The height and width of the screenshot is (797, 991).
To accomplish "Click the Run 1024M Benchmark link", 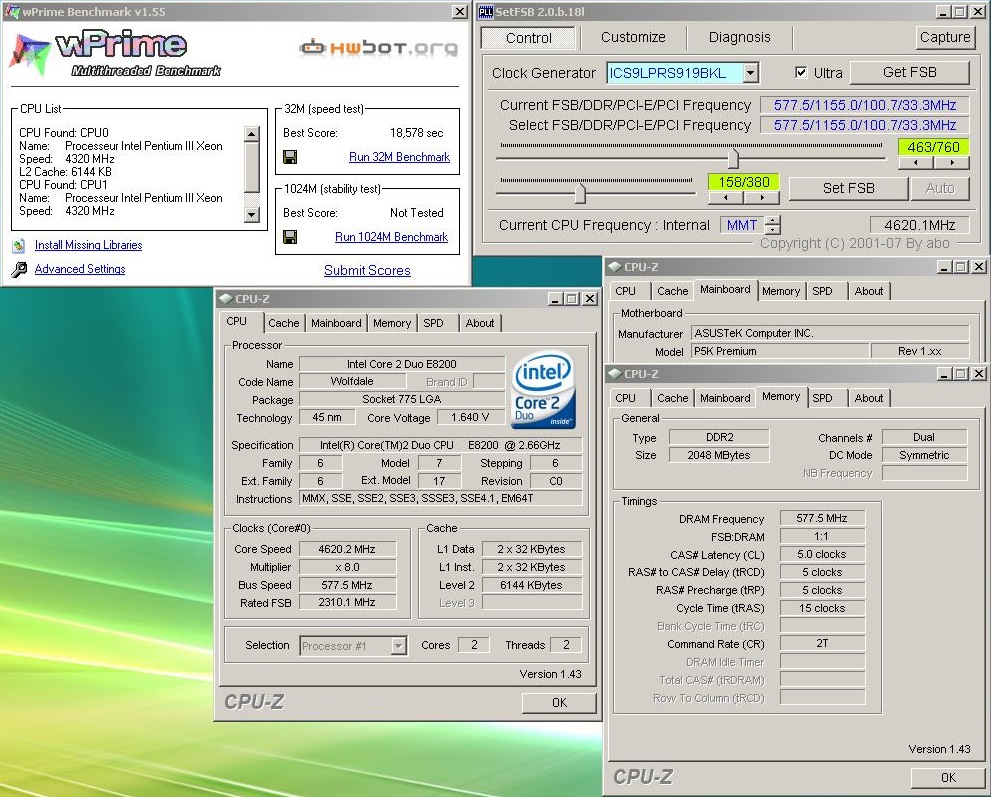I will click(x=391, y=237).
